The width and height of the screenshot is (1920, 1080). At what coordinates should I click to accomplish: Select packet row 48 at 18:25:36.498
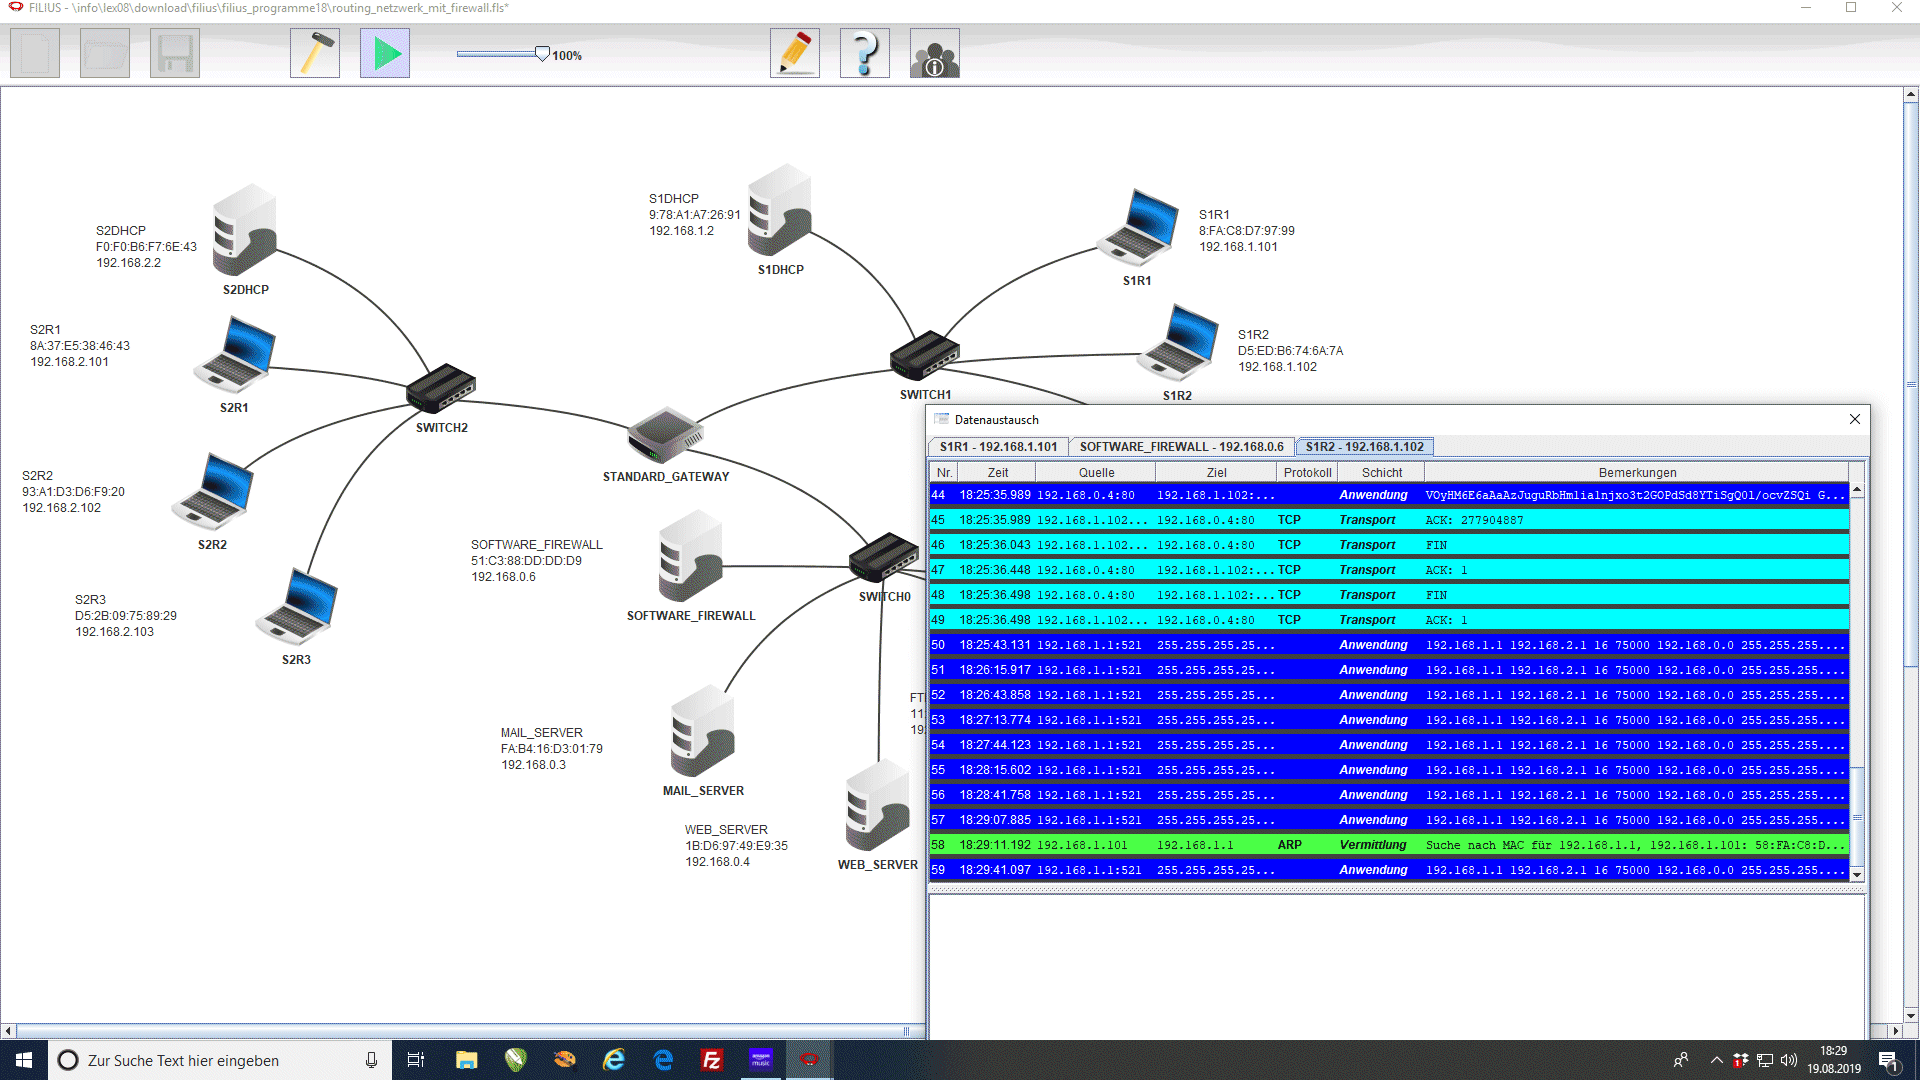1389,595
